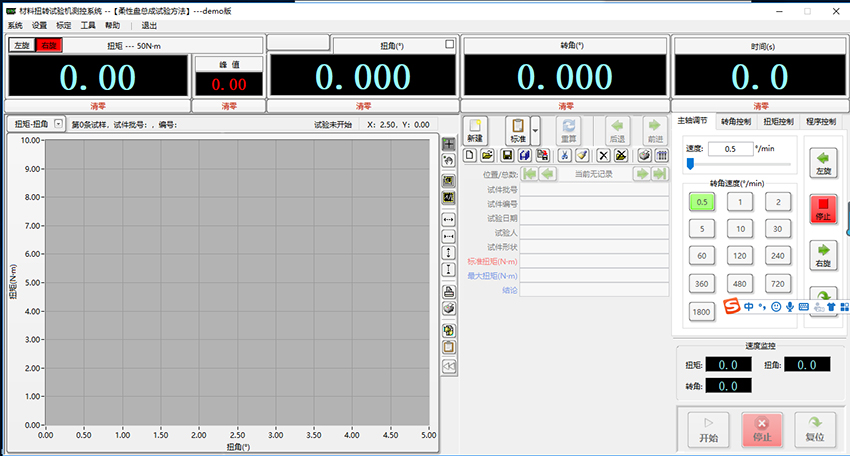The image size is (850, 456).
Task: Click the speed slider handle
Action: pyautogui.click(x=690, y=164)
